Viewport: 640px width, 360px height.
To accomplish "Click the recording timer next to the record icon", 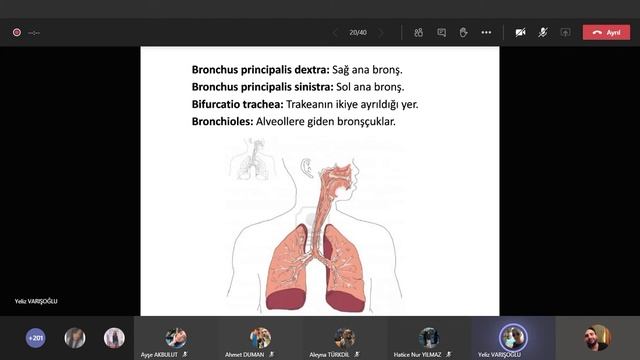I will (34, 33).
